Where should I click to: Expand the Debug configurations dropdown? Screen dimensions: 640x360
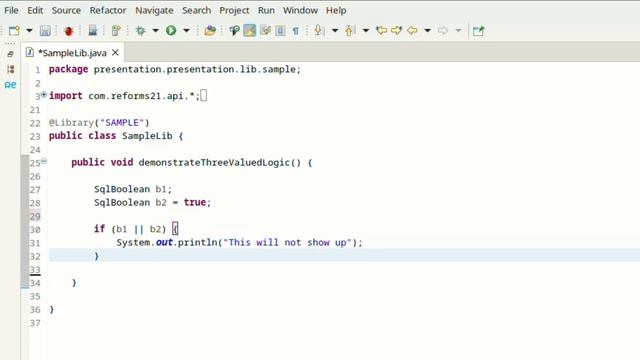[x=155, y=31]
